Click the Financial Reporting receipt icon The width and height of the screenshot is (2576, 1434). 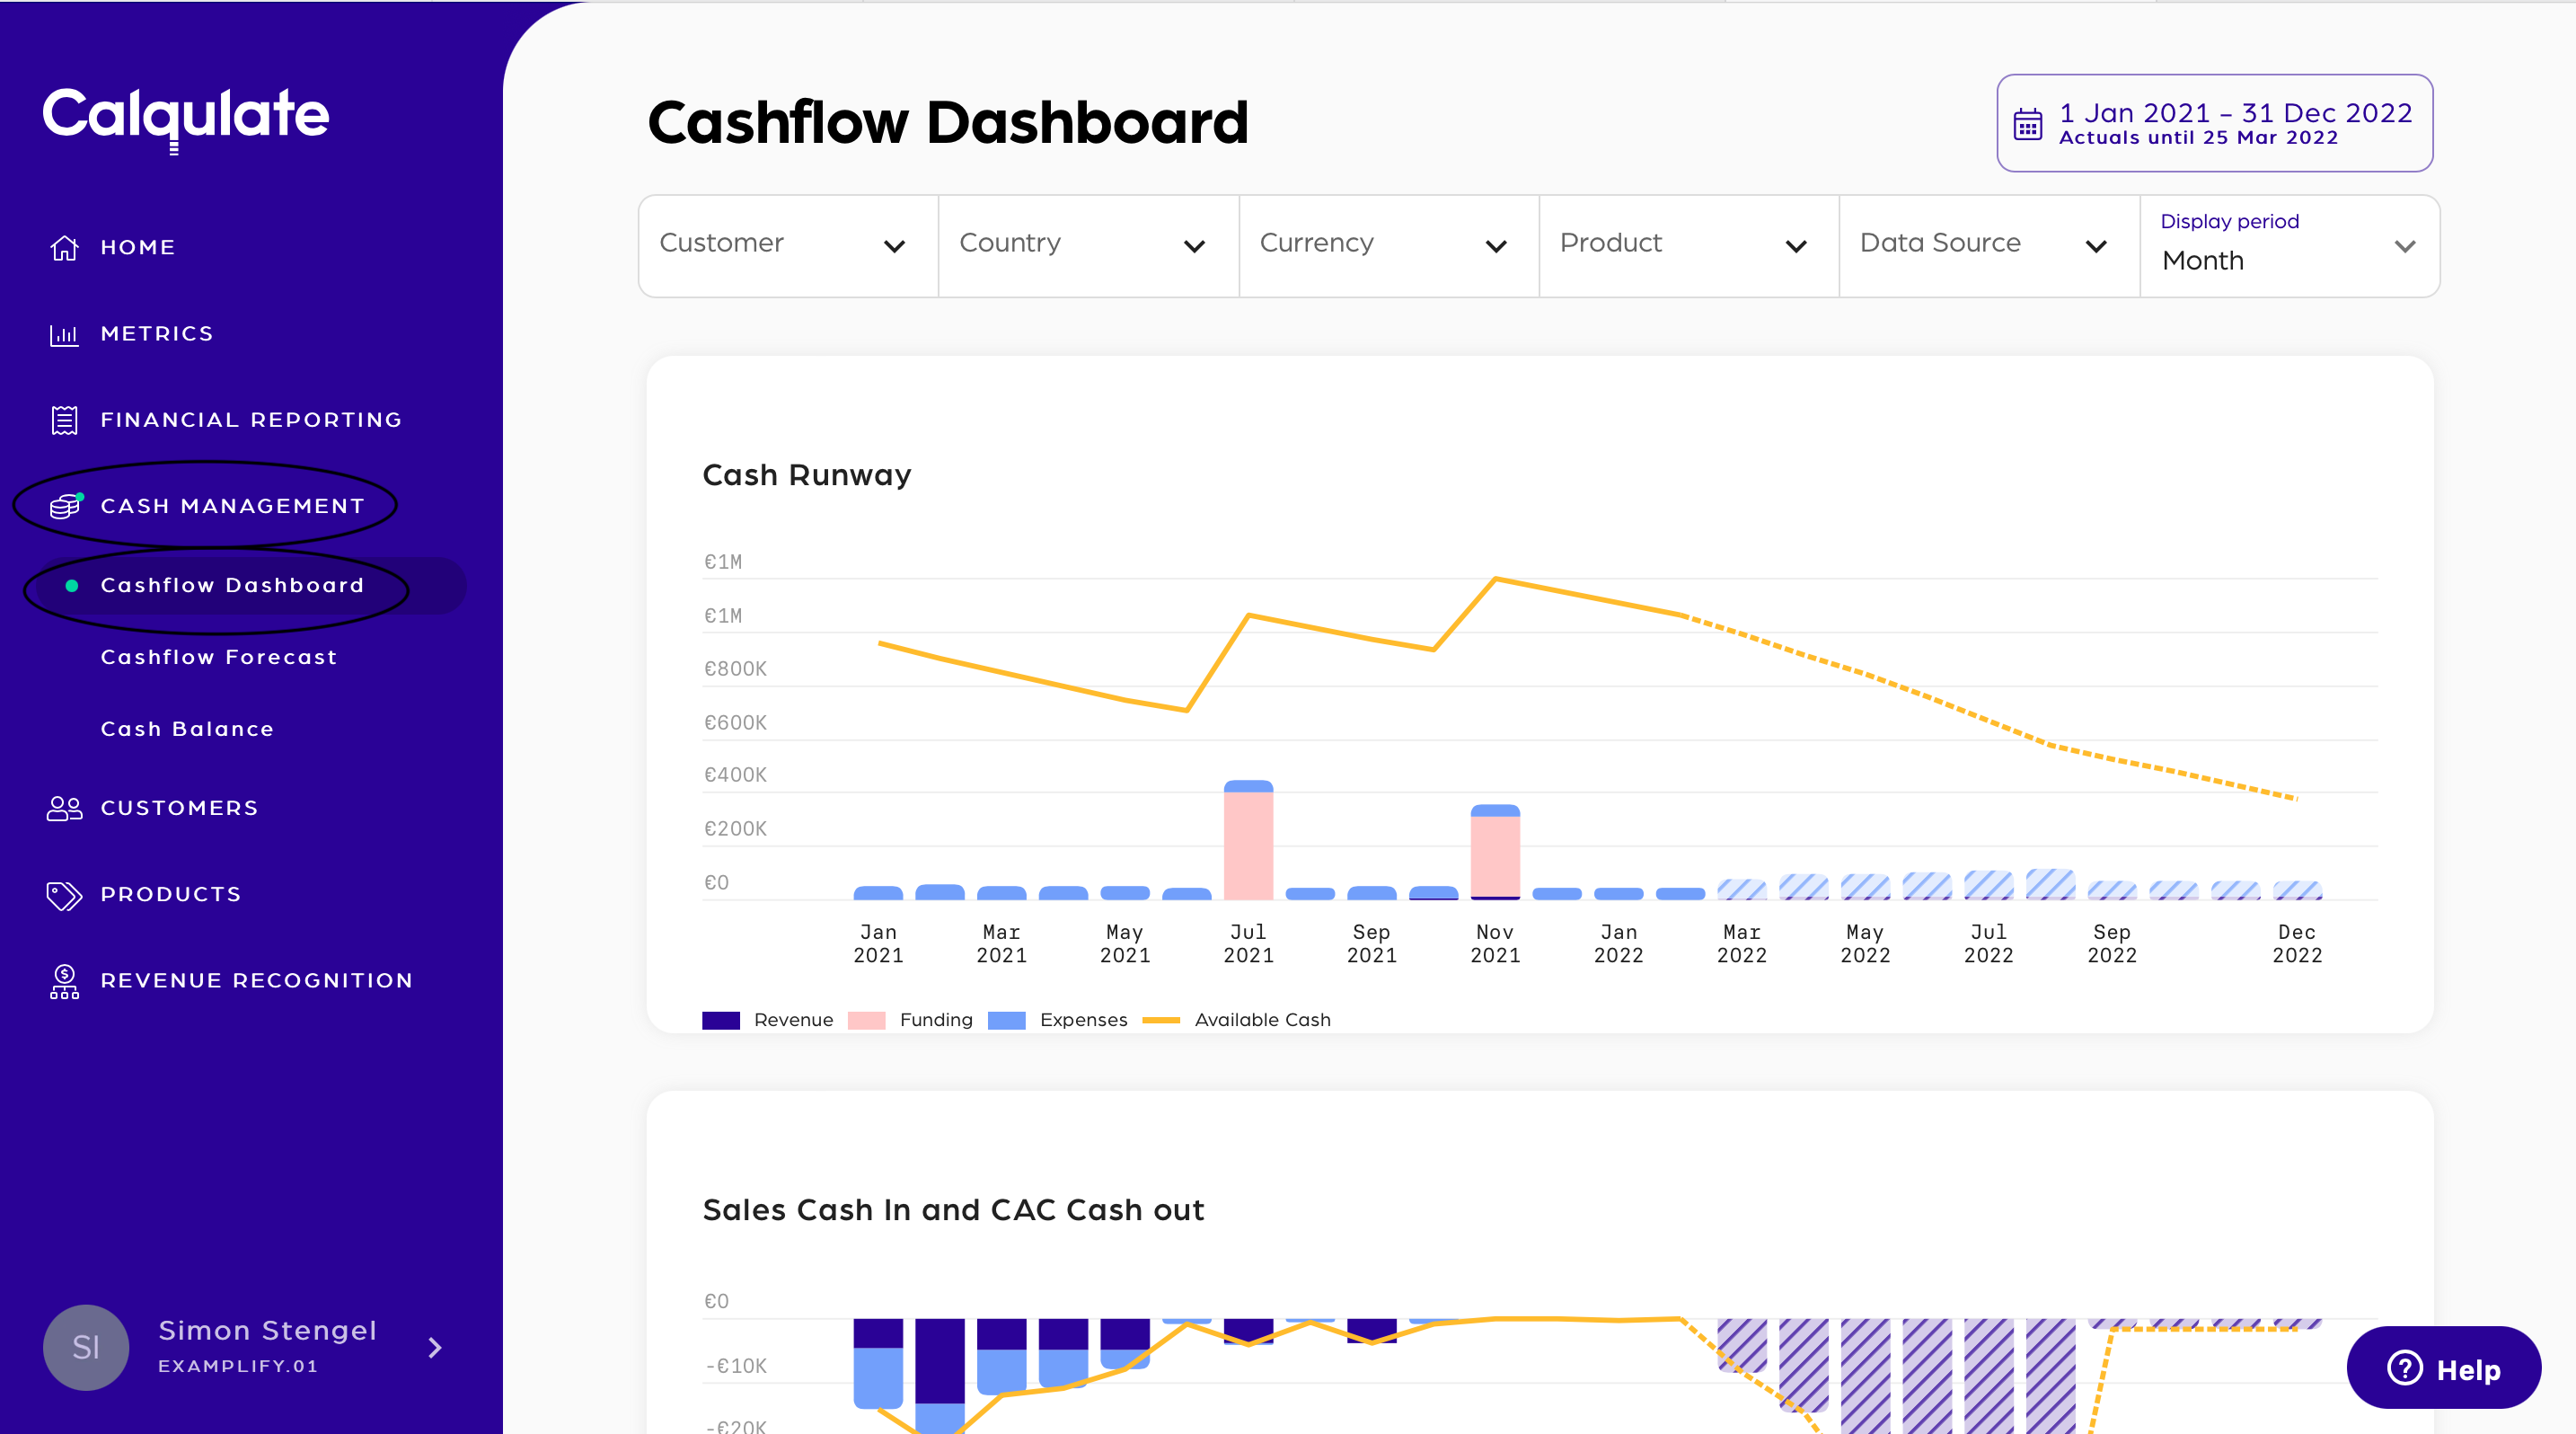point(64,420)
